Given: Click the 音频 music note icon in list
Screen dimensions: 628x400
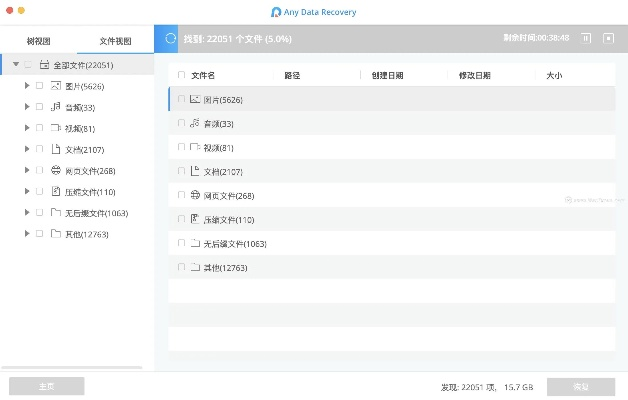Looking at the screenshot, I should coord(195,123).
